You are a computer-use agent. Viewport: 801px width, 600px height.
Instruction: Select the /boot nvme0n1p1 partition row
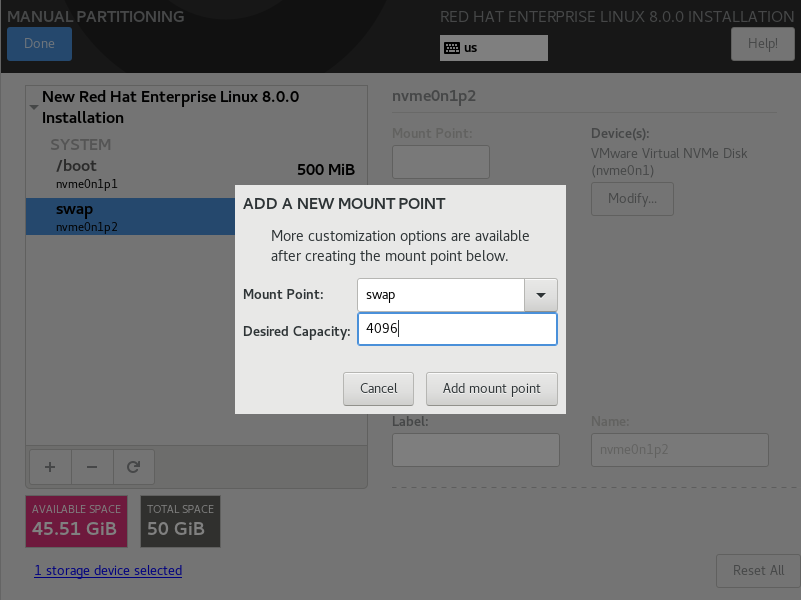click(197, 174)
